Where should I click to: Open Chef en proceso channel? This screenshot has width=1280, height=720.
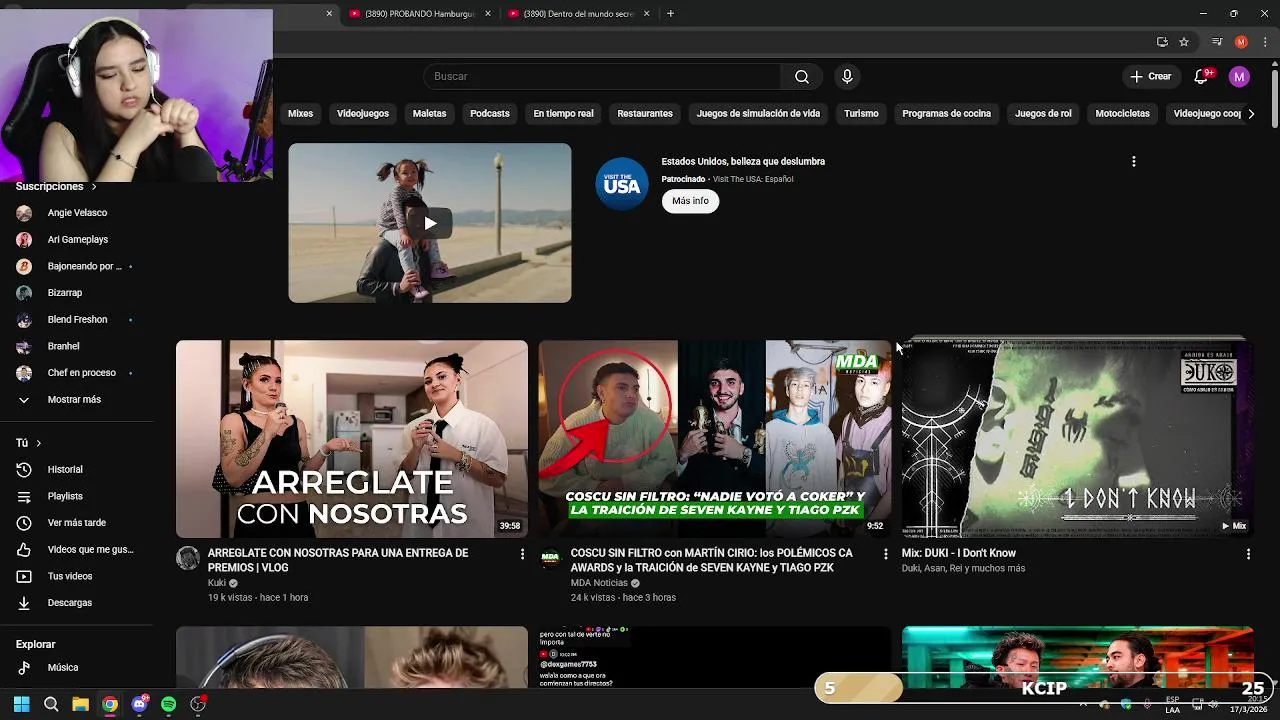77,373
